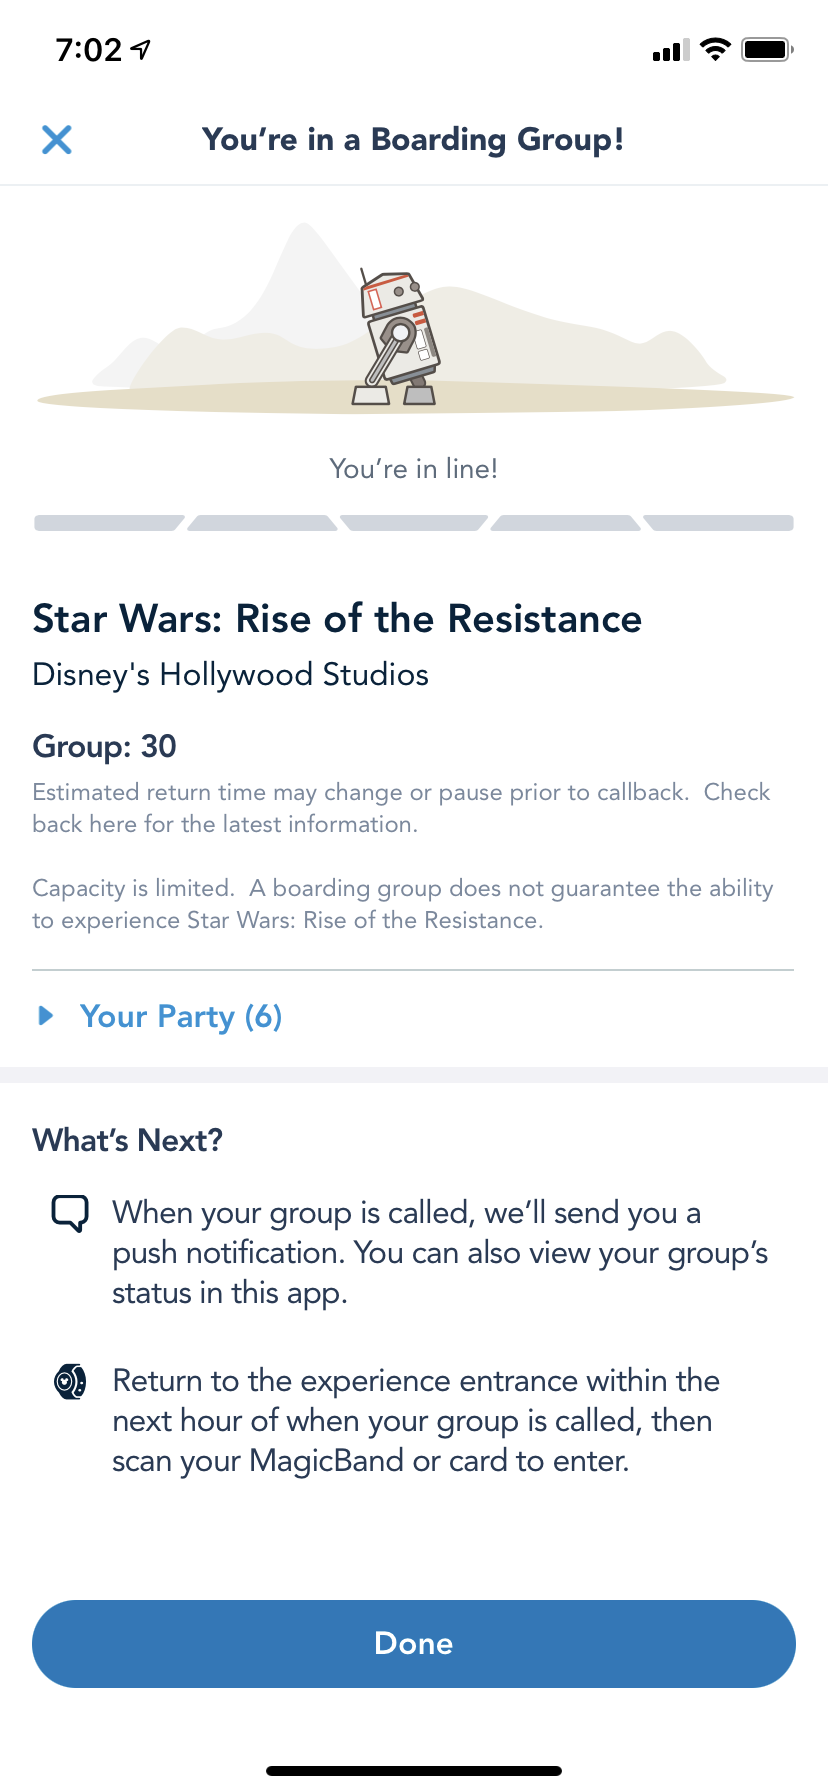Tap the home indicator bar
Image resolution: width=828 pixels, height=1792 pixels.
coord(414,1771)
